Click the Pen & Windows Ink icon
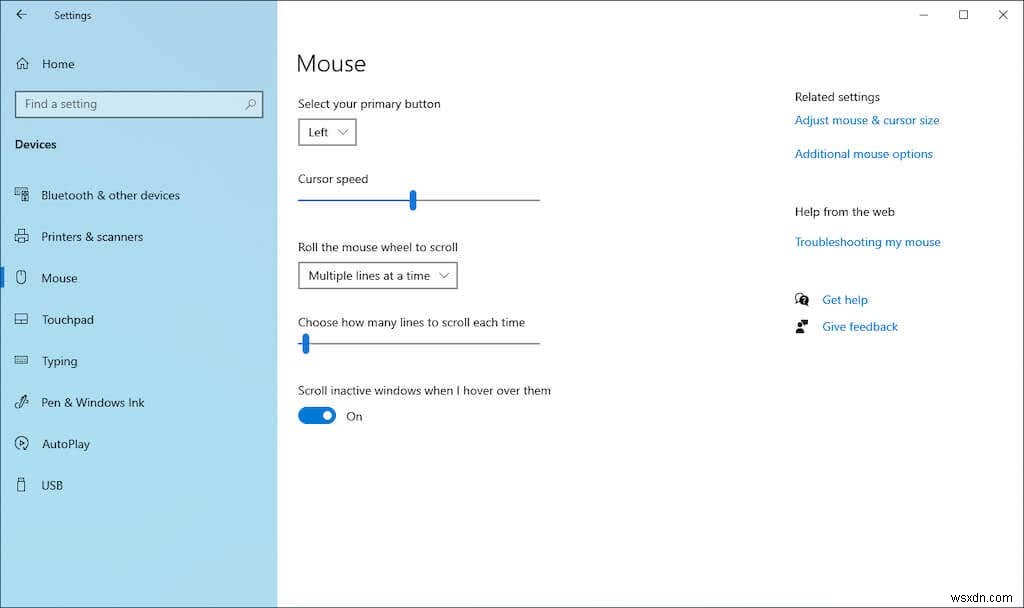The width and height of the screenshot is (1024, 608). (22, 402)
